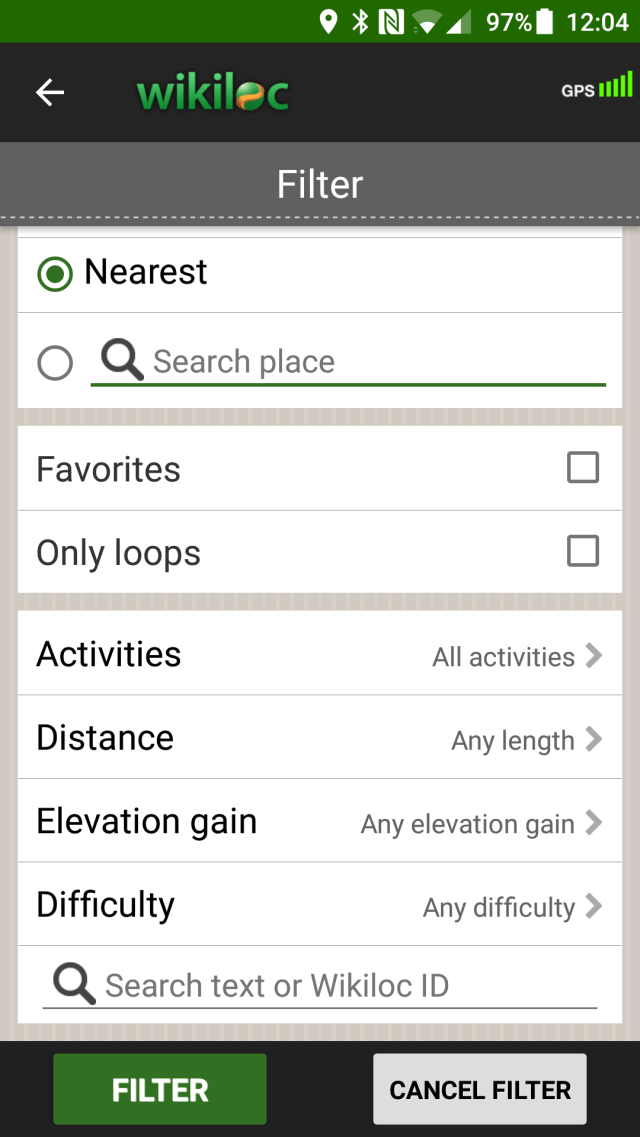Expand the Activities chevron
Image resolution: width=640 pixels, height=1137 pixels.
point(594,655)
